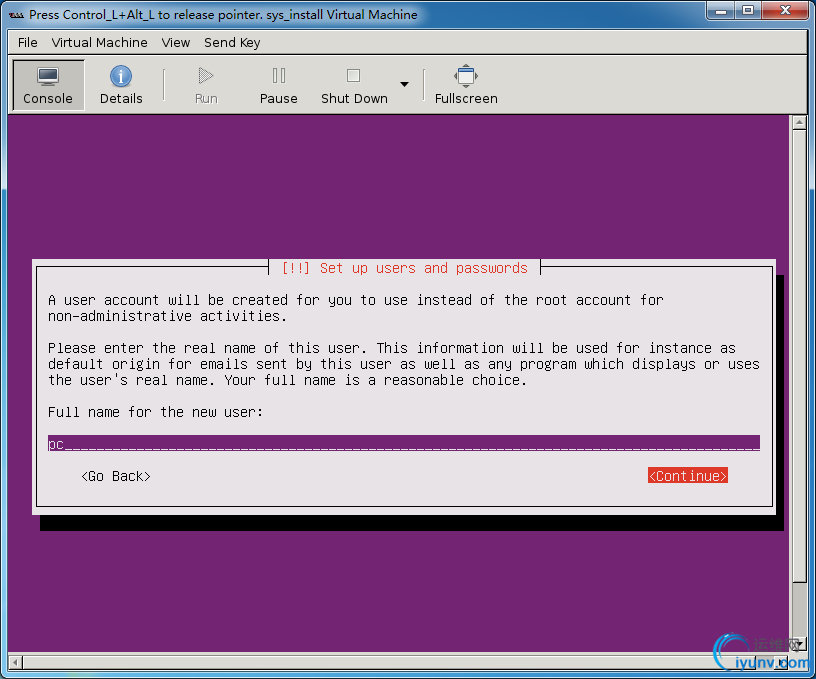Click the horizontal scrollbar left arrow
Viewport: 816px width, 679px height.
coord(15,662)
